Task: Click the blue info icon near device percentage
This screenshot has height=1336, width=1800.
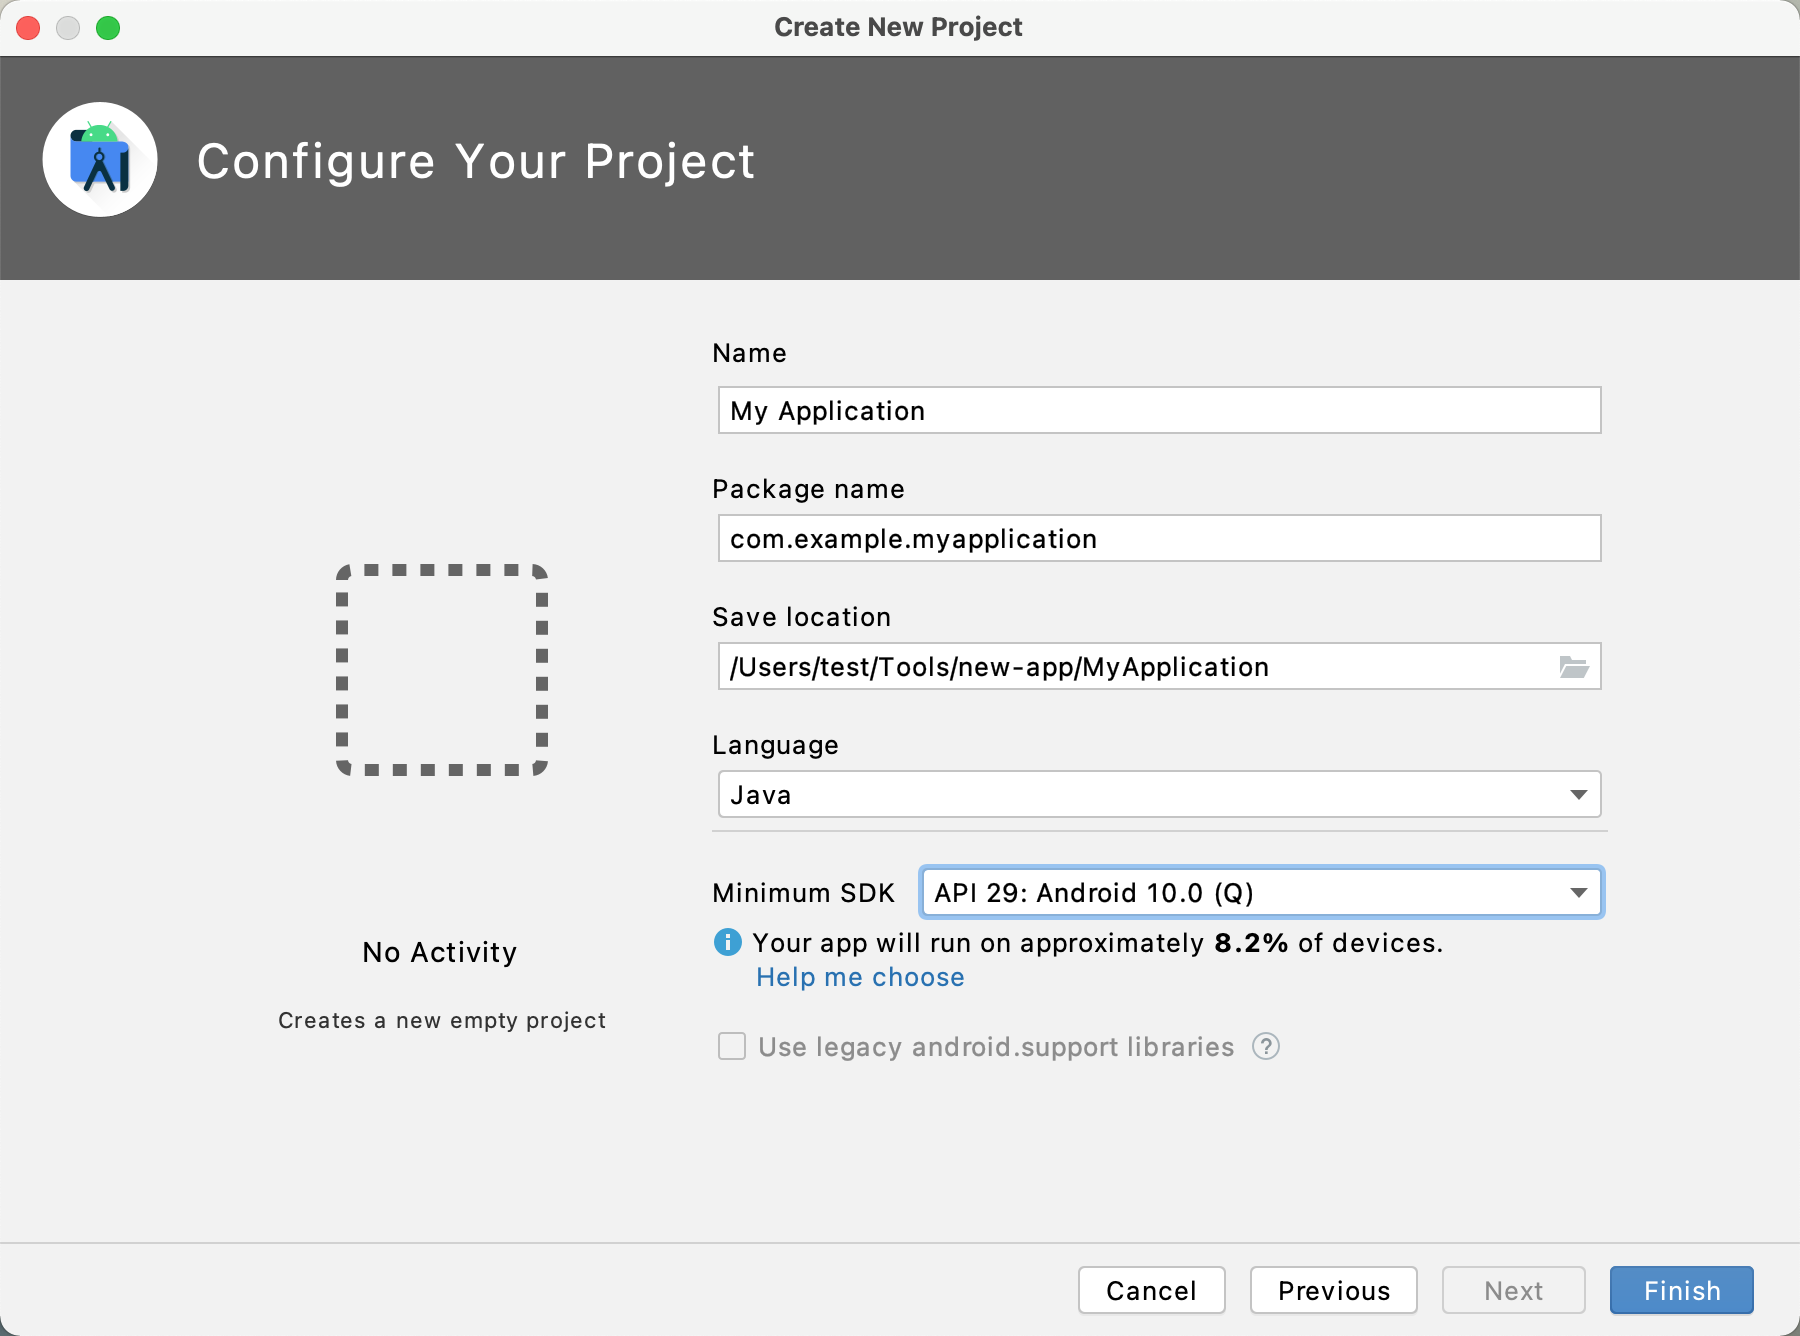Action: tap(728, 942)
